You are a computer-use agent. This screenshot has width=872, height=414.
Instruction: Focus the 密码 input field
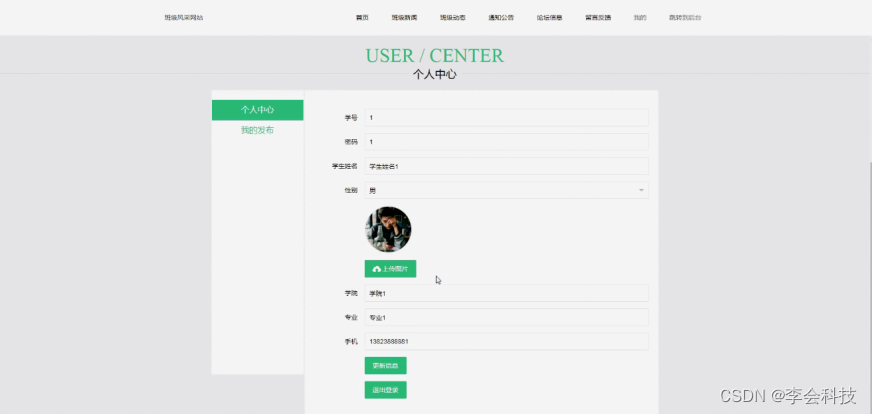[507, 142]
